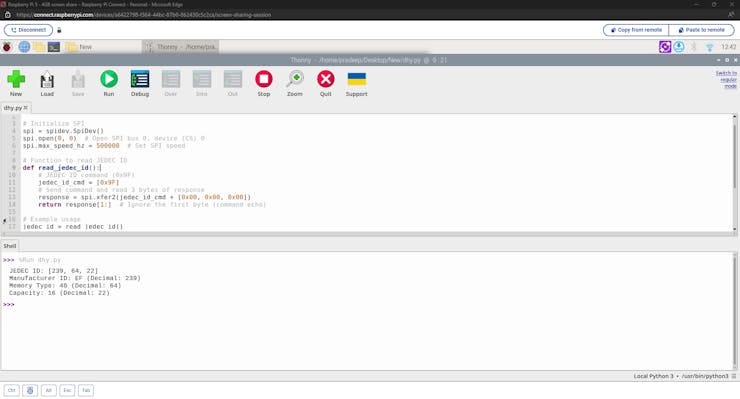
Task: Select the Shell tab
Action: click(9, 246)
